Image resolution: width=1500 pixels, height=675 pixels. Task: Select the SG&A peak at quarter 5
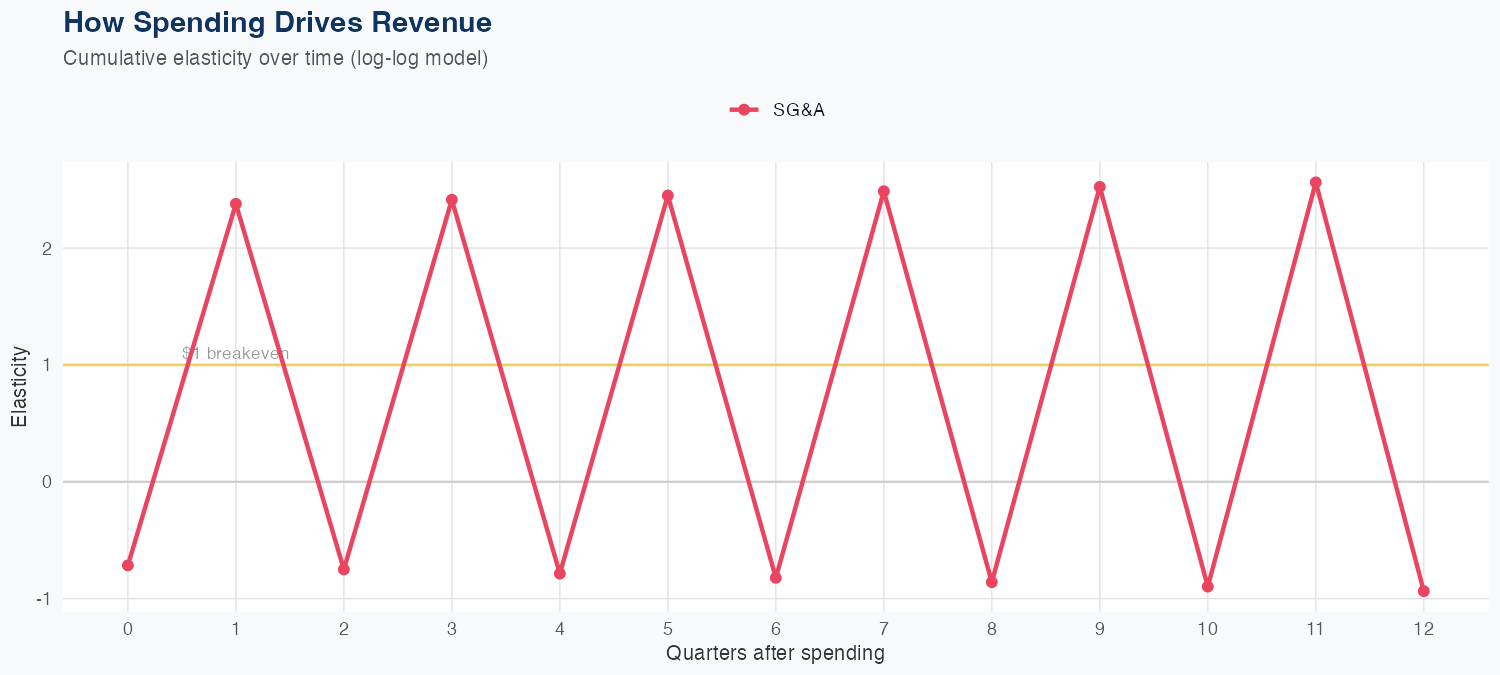668,196
